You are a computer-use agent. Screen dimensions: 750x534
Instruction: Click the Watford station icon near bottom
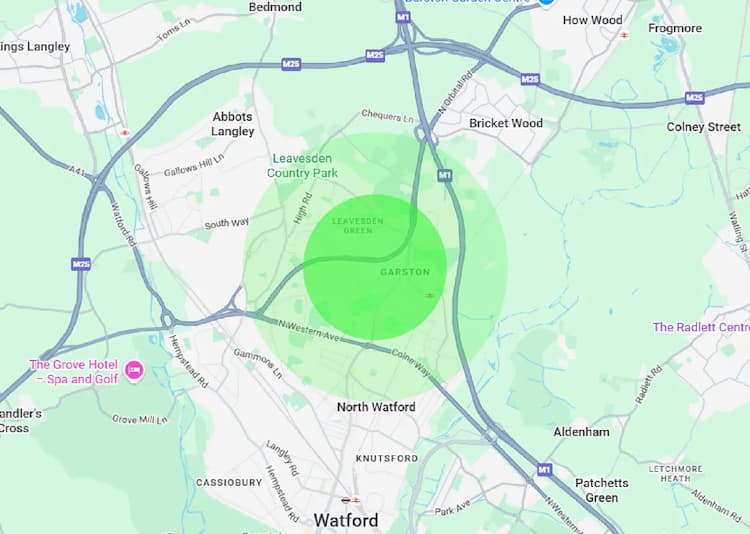(x=351, y=501)
